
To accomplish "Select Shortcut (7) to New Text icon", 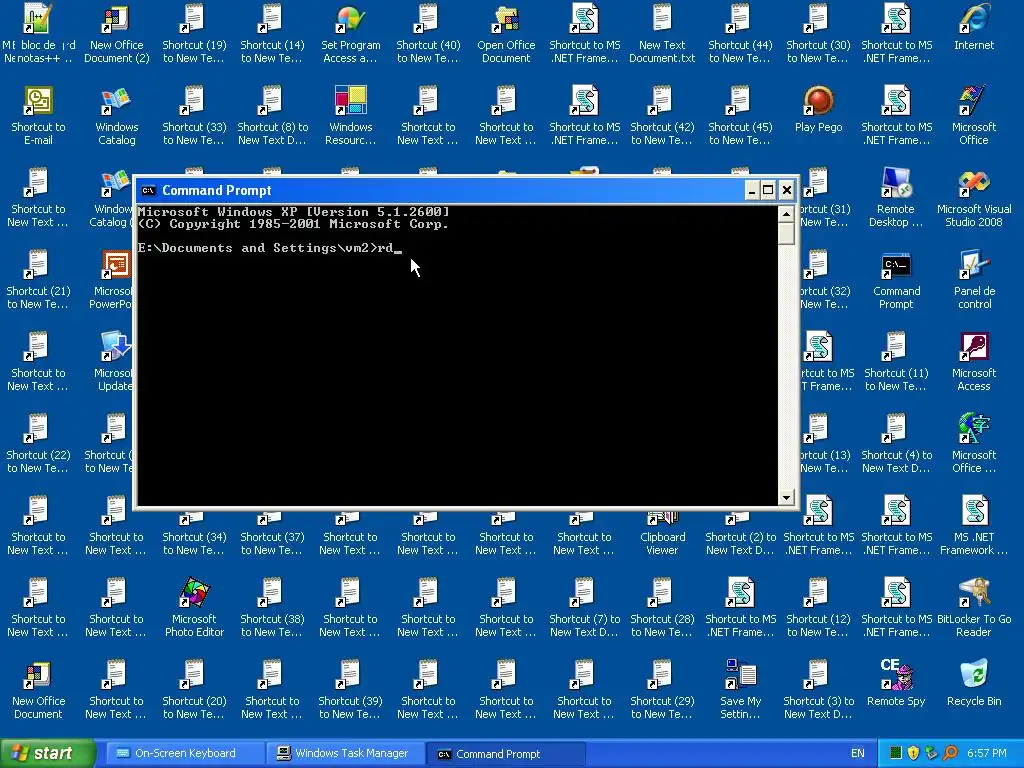I will [584, 607].
